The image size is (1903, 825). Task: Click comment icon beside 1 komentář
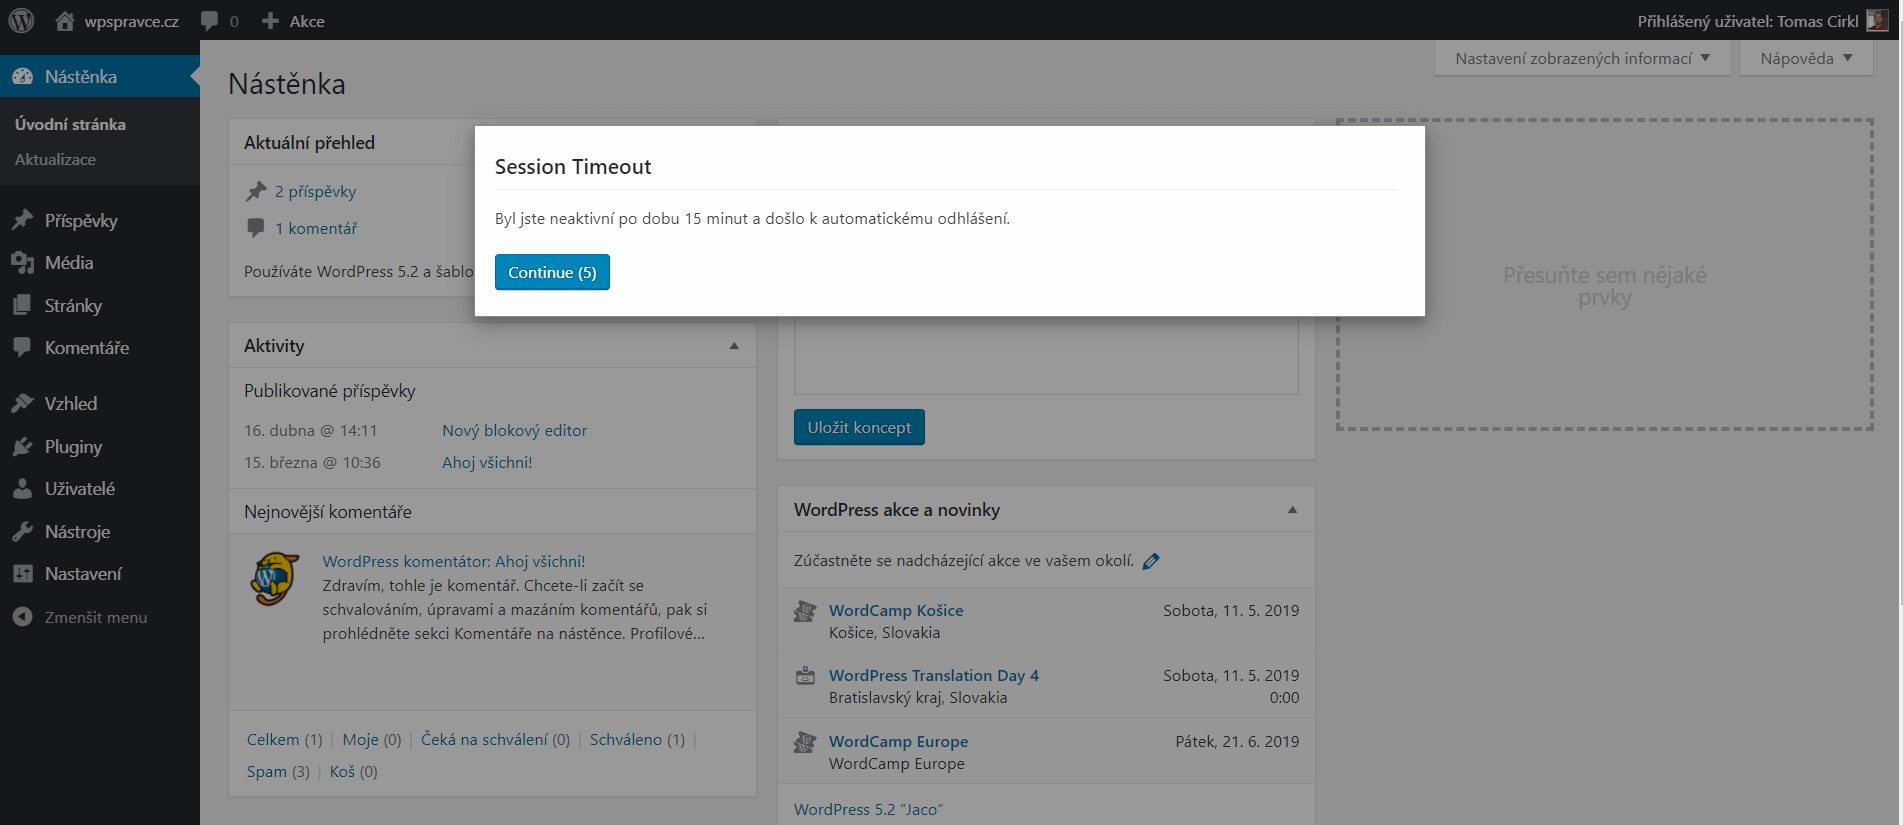pos(256,228)
